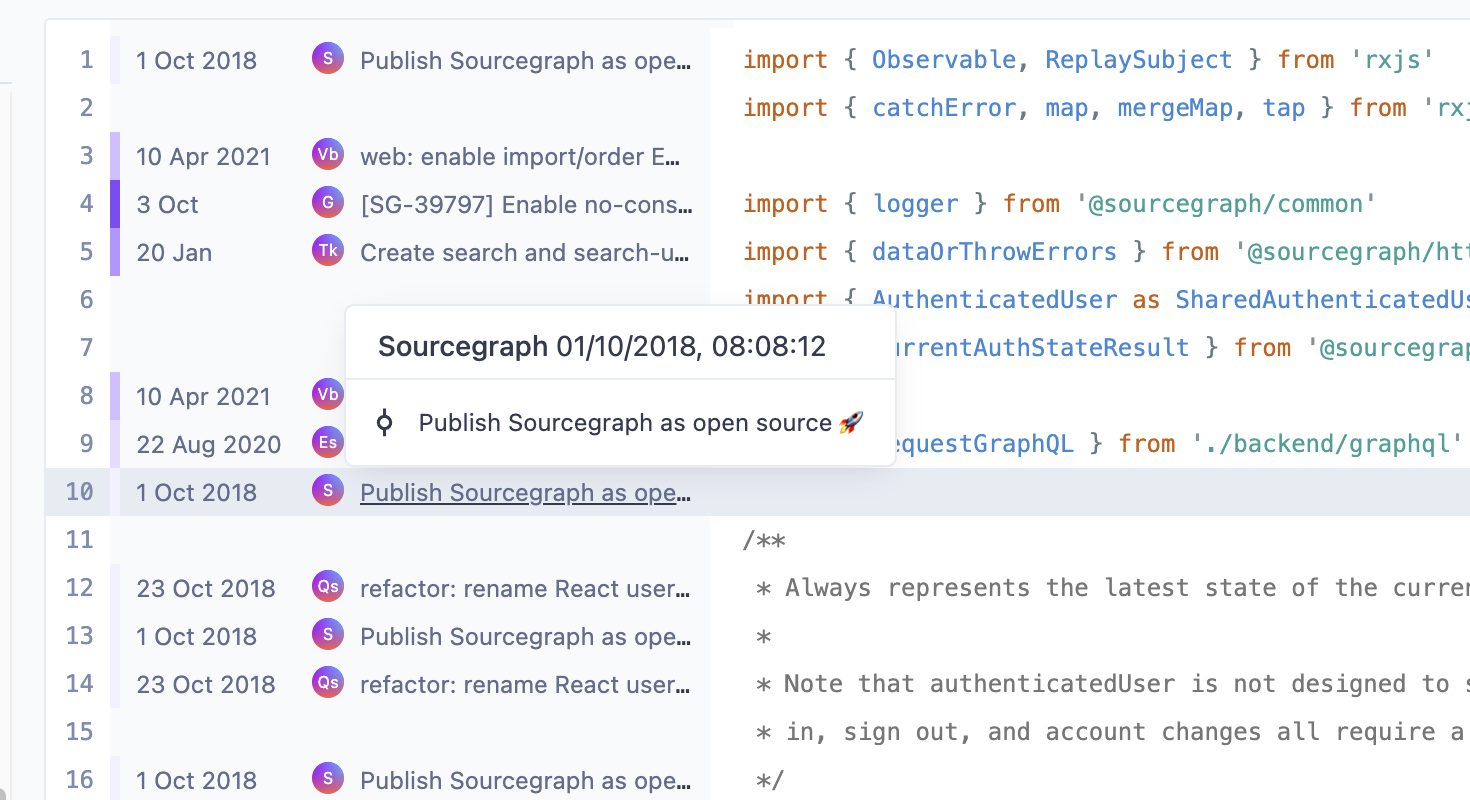Open 'refactor: rename React user…' on line 14
This screenshot has width=1470, height=800.
[526, 685]
